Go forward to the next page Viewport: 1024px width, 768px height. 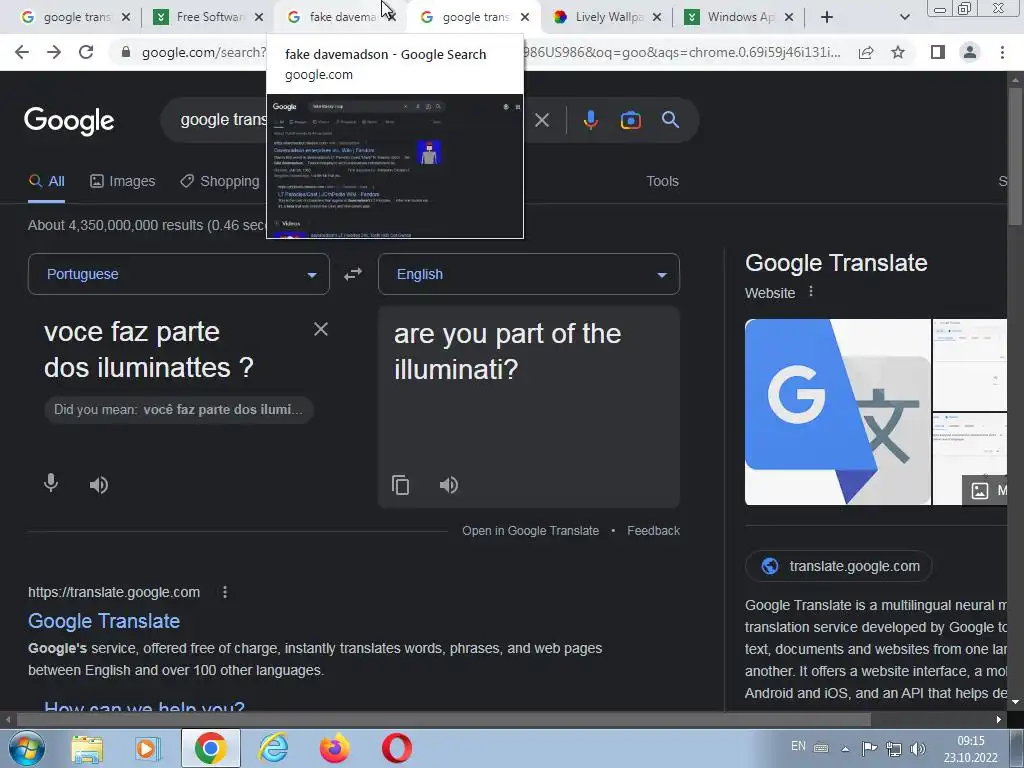coord(54,52)
